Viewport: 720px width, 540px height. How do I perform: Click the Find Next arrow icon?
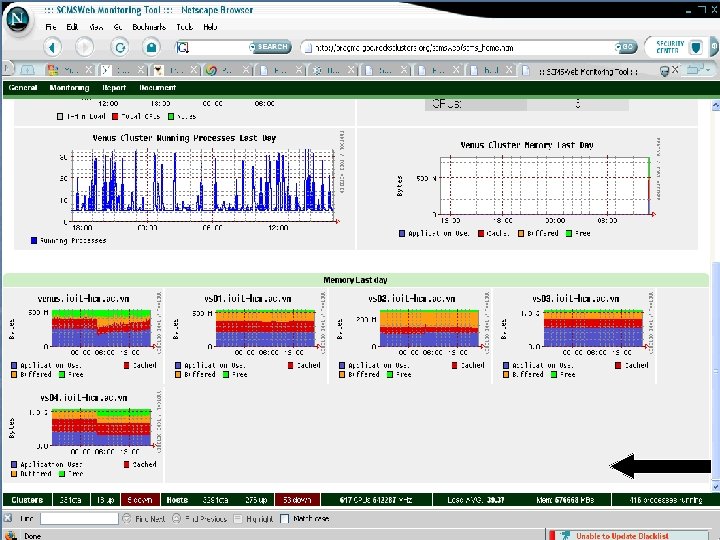pos(127,518)
